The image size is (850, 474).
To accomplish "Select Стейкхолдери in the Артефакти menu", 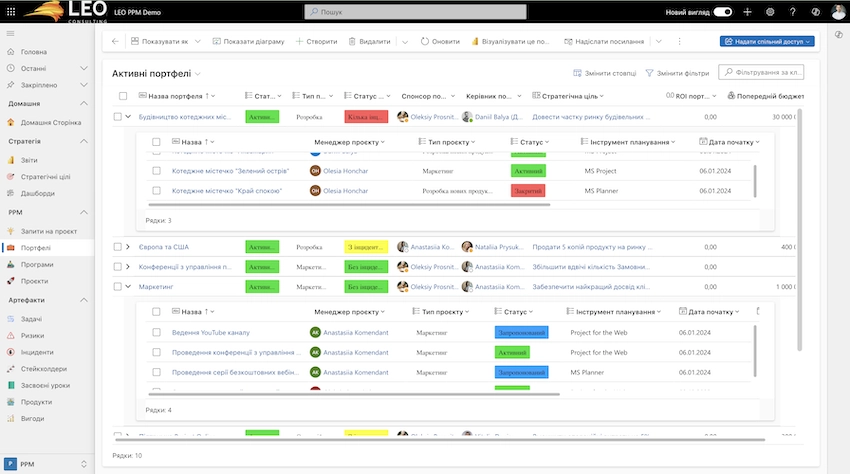I will 44,368.
